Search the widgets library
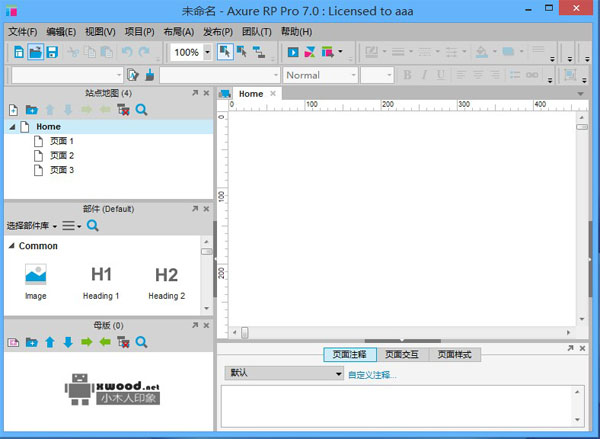 click(93, 225)
